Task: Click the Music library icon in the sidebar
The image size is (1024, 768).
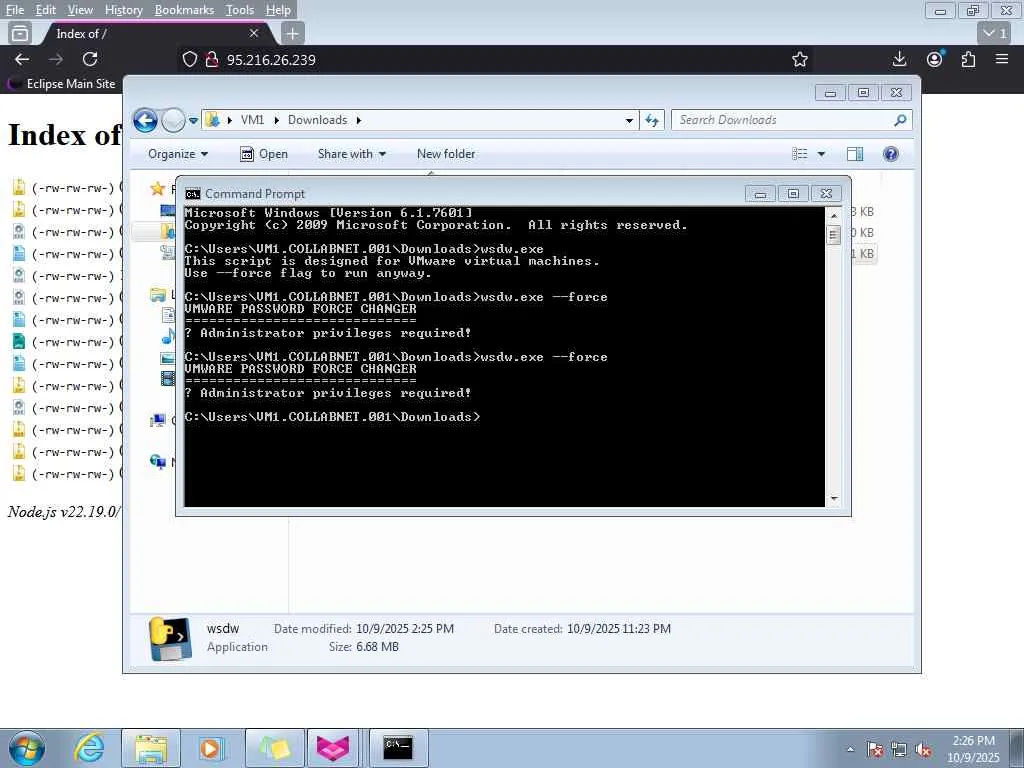Action: pyautogui.click(x=168, y=336)
